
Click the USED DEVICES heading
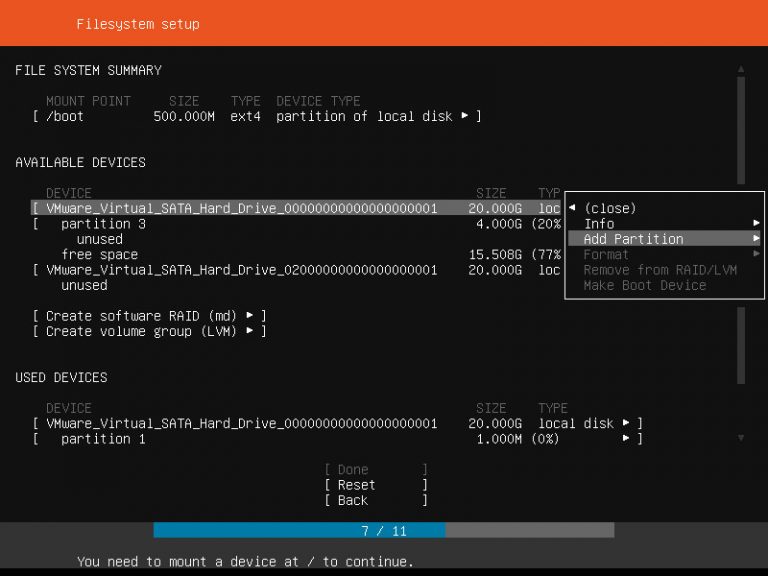[61, 378]
